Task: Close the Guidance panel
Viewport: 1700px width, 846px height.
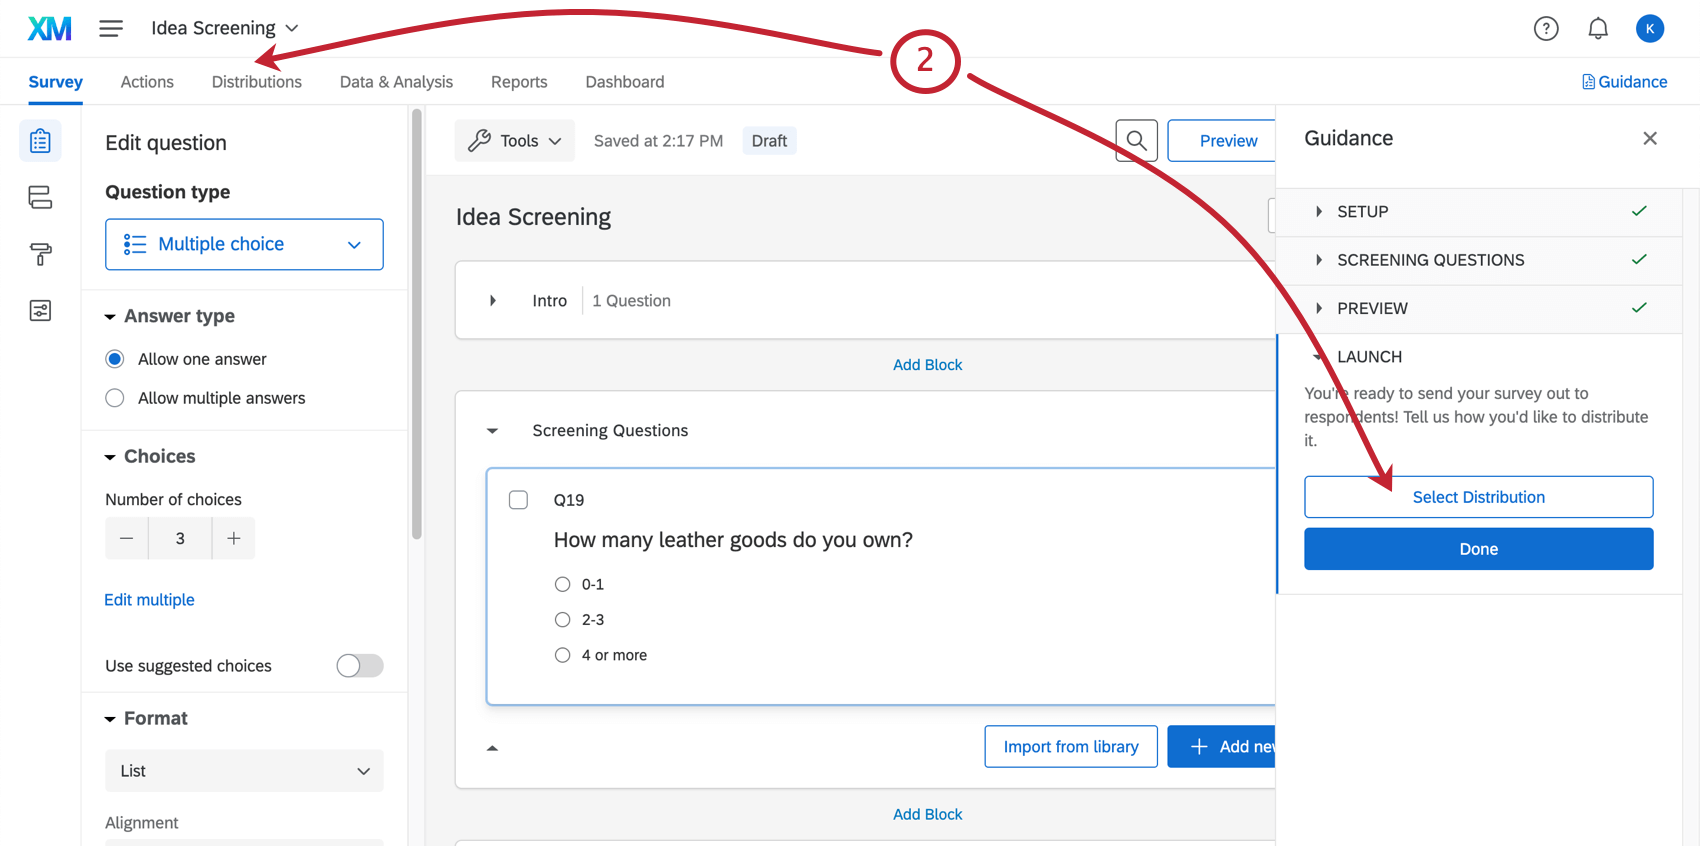Action: (1650, 139)
